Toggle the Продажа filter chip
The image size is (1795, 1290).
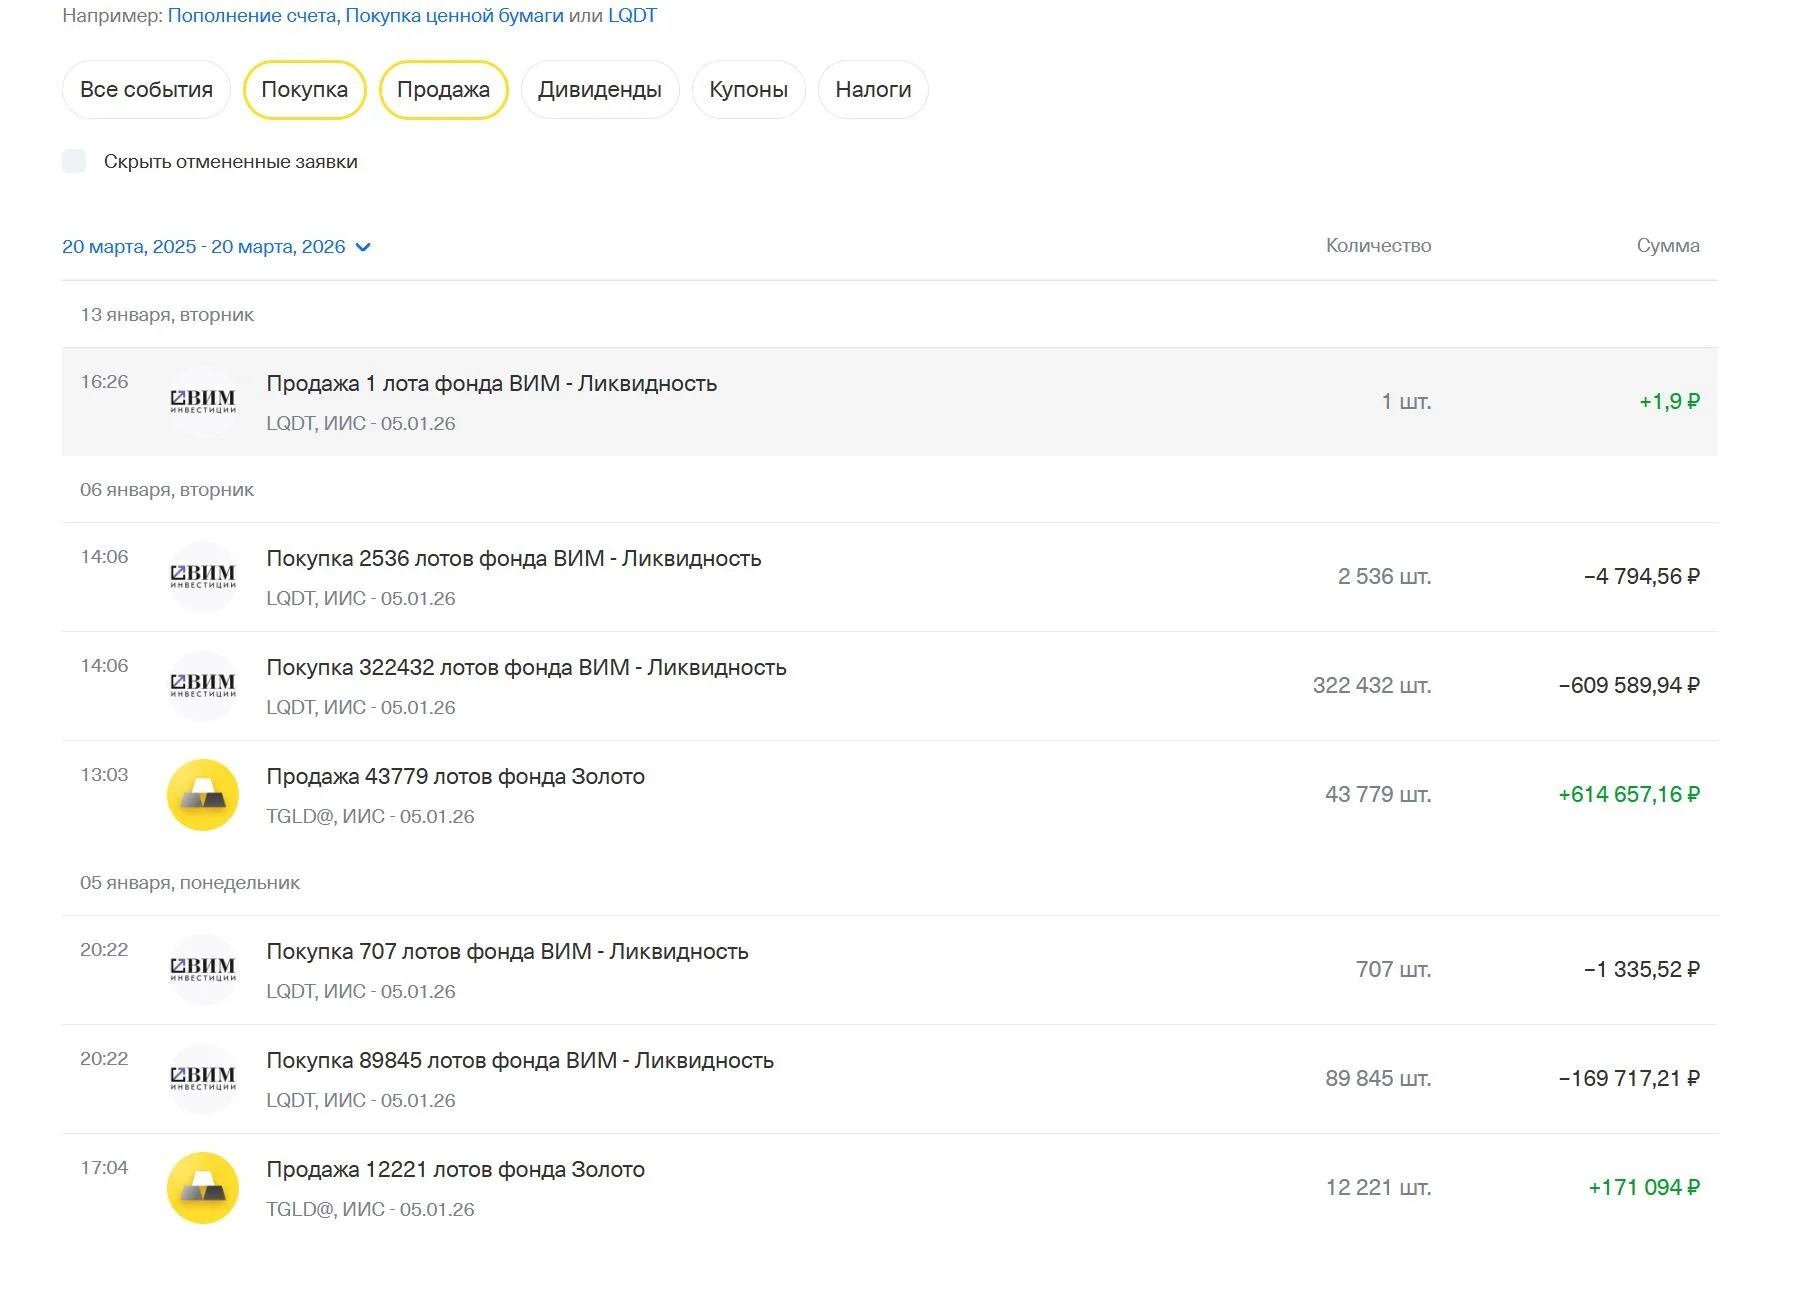click(444, 90)
